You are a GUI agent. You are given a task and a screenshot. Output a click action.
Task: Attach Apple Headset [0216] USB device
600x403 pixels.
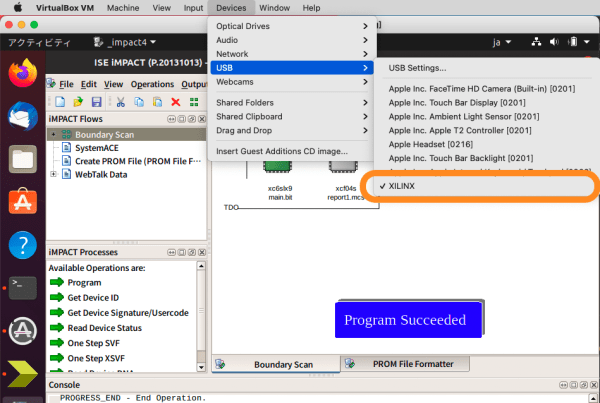tap(430, 144)
